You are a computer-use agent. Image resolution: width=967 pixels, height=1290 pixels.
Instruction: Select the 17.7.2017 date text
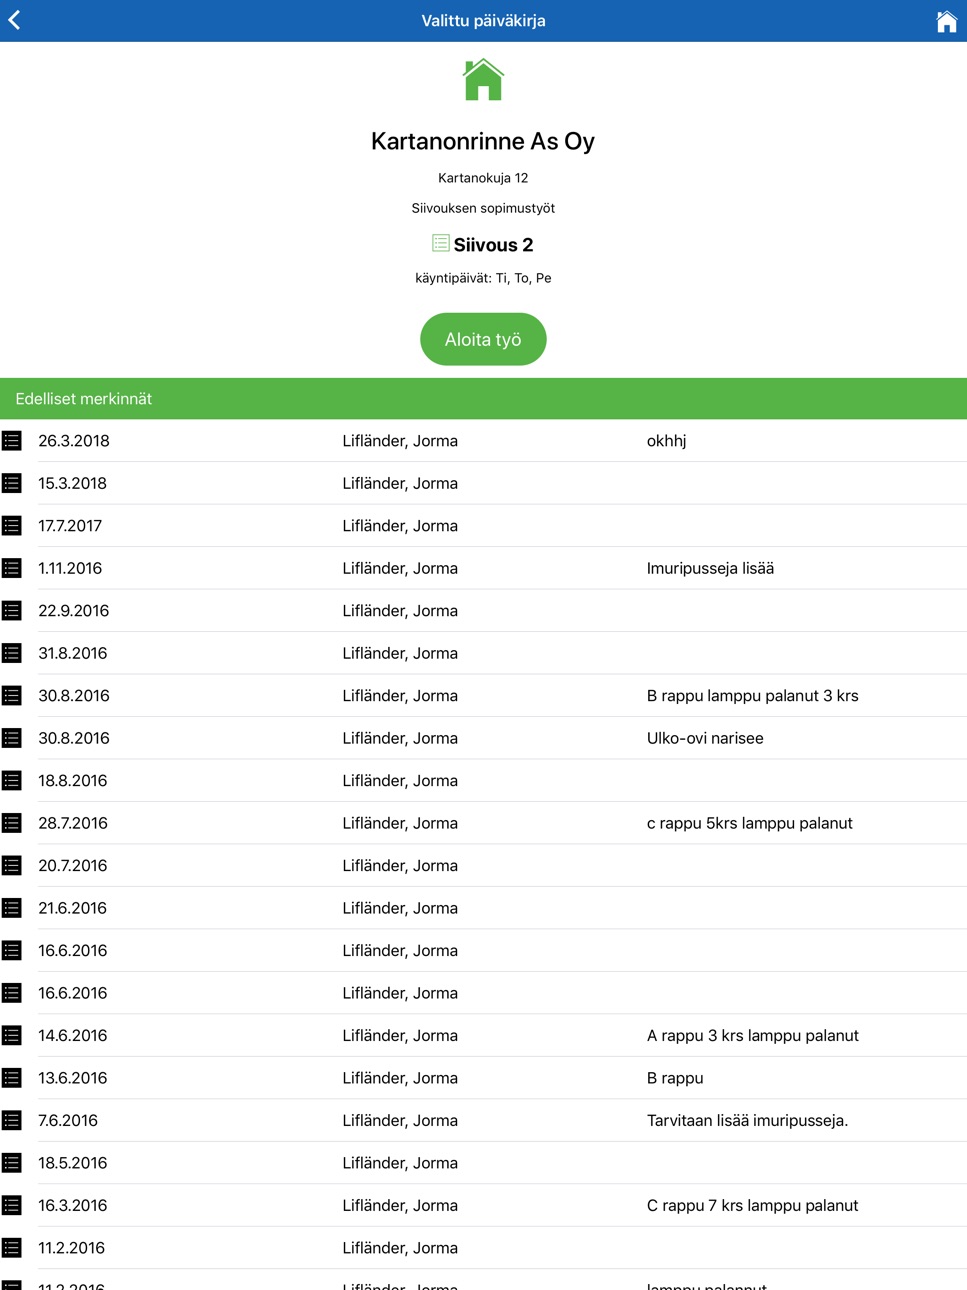(x=70, y=526)
